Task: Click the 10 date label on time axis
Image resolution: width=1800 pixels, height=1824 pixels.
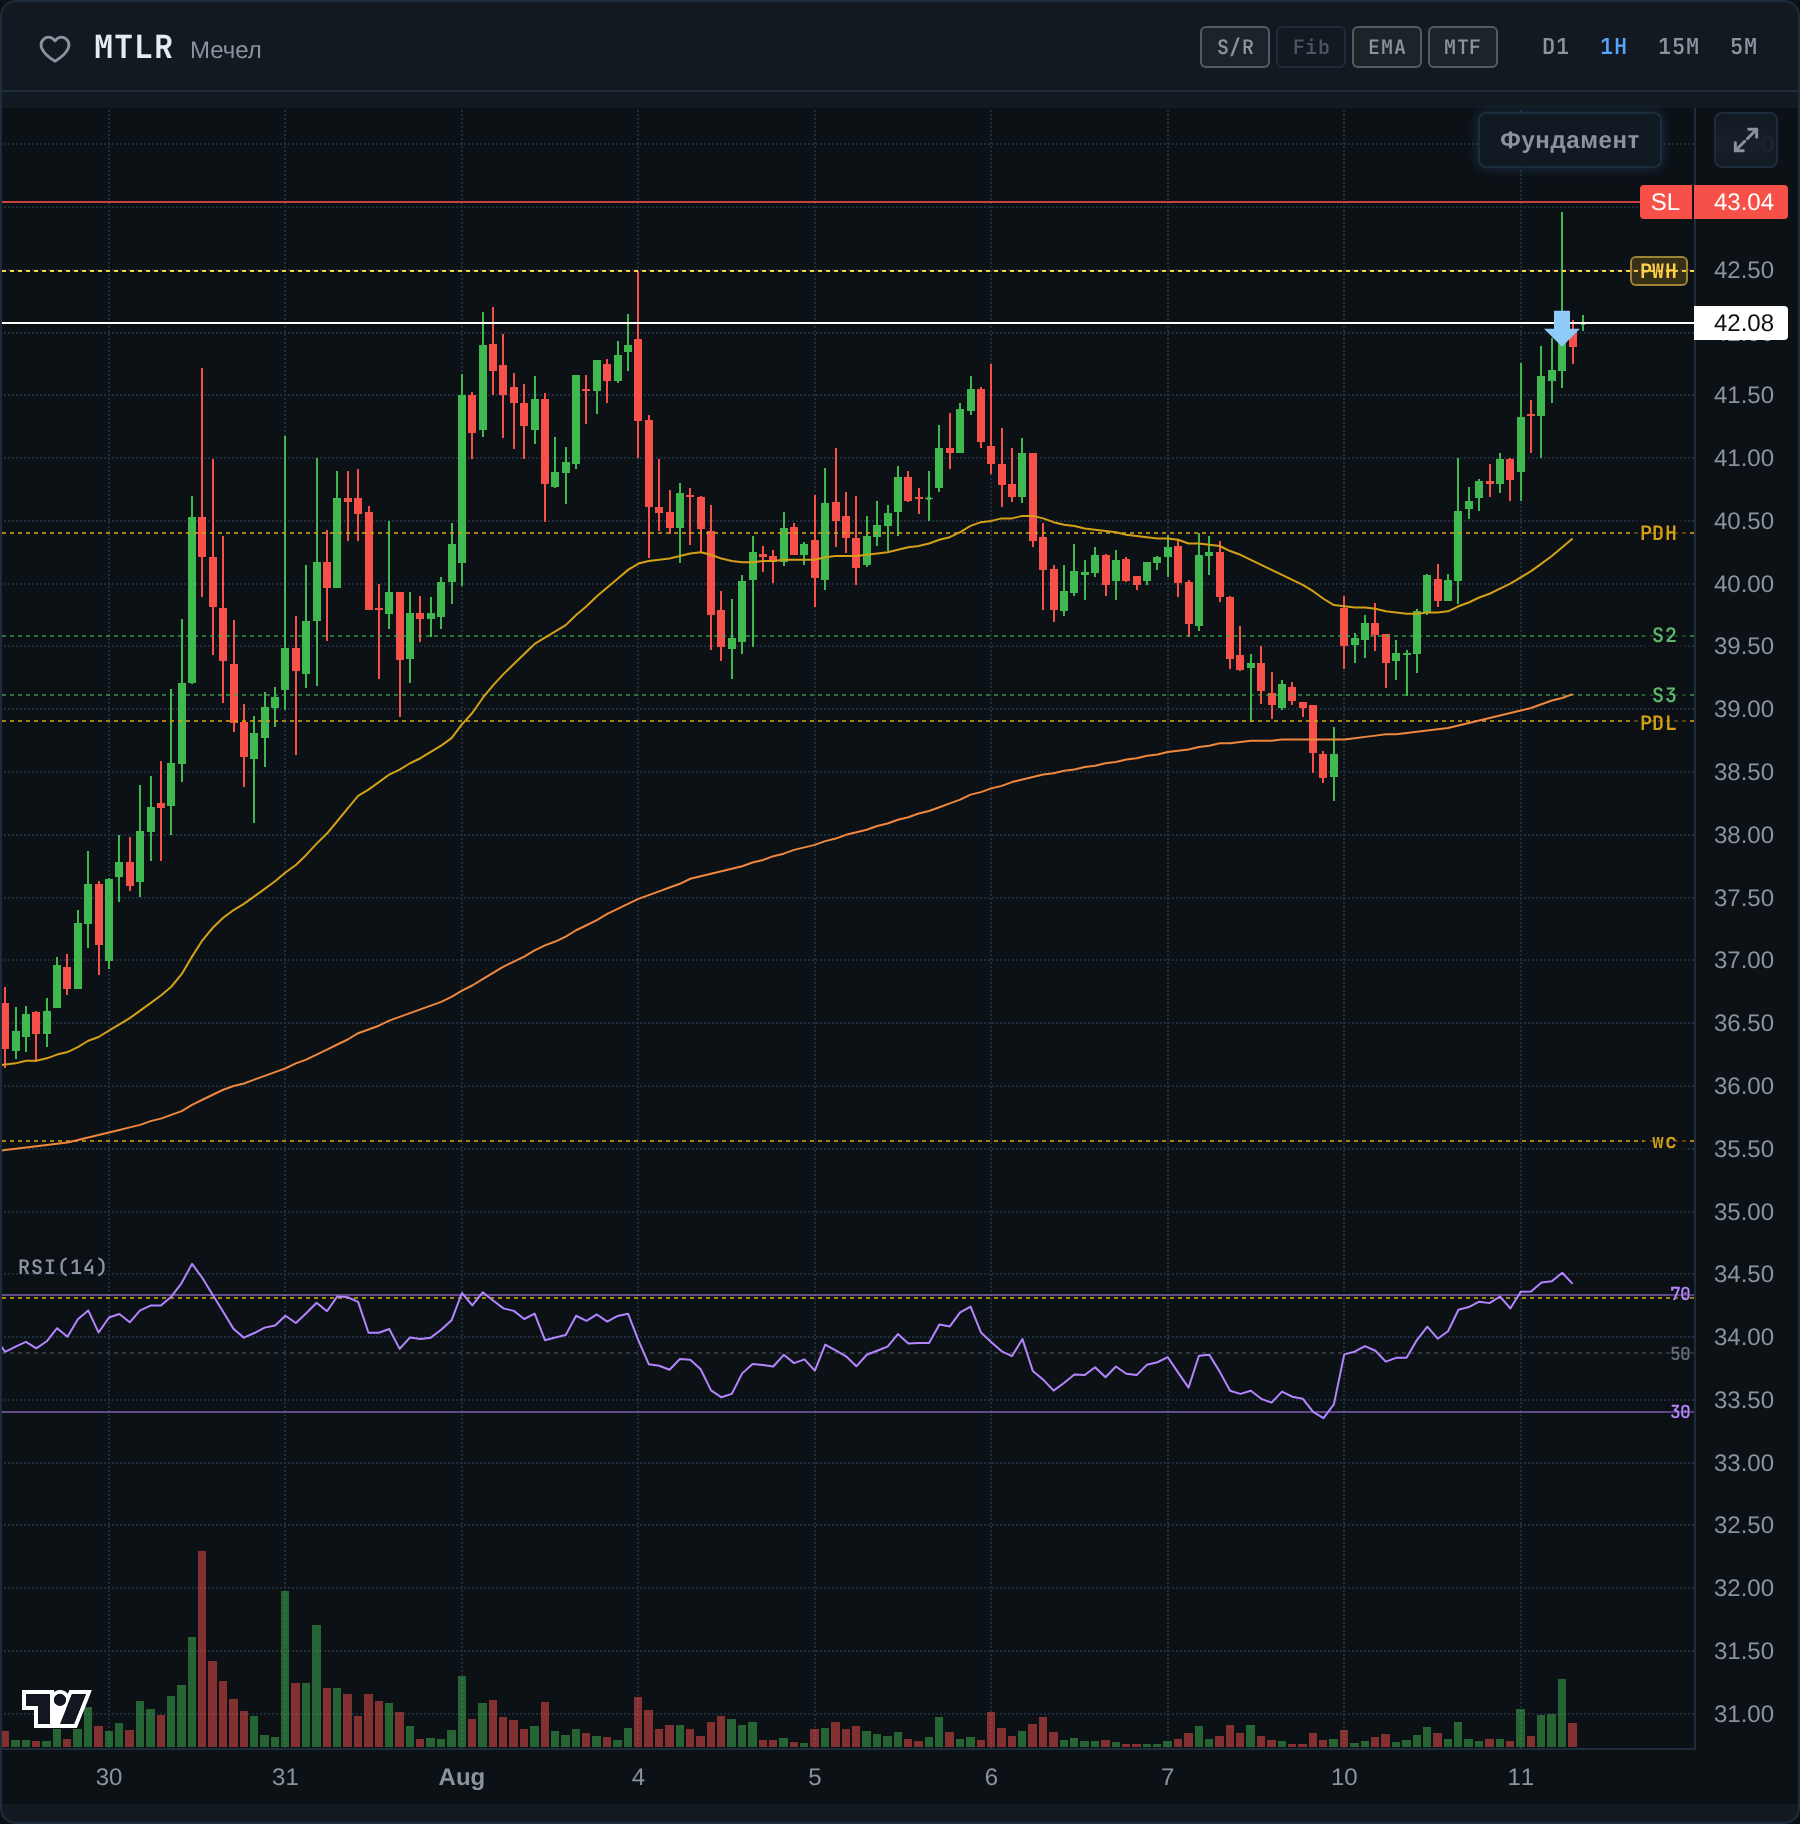Action: coord(1345,1777)
